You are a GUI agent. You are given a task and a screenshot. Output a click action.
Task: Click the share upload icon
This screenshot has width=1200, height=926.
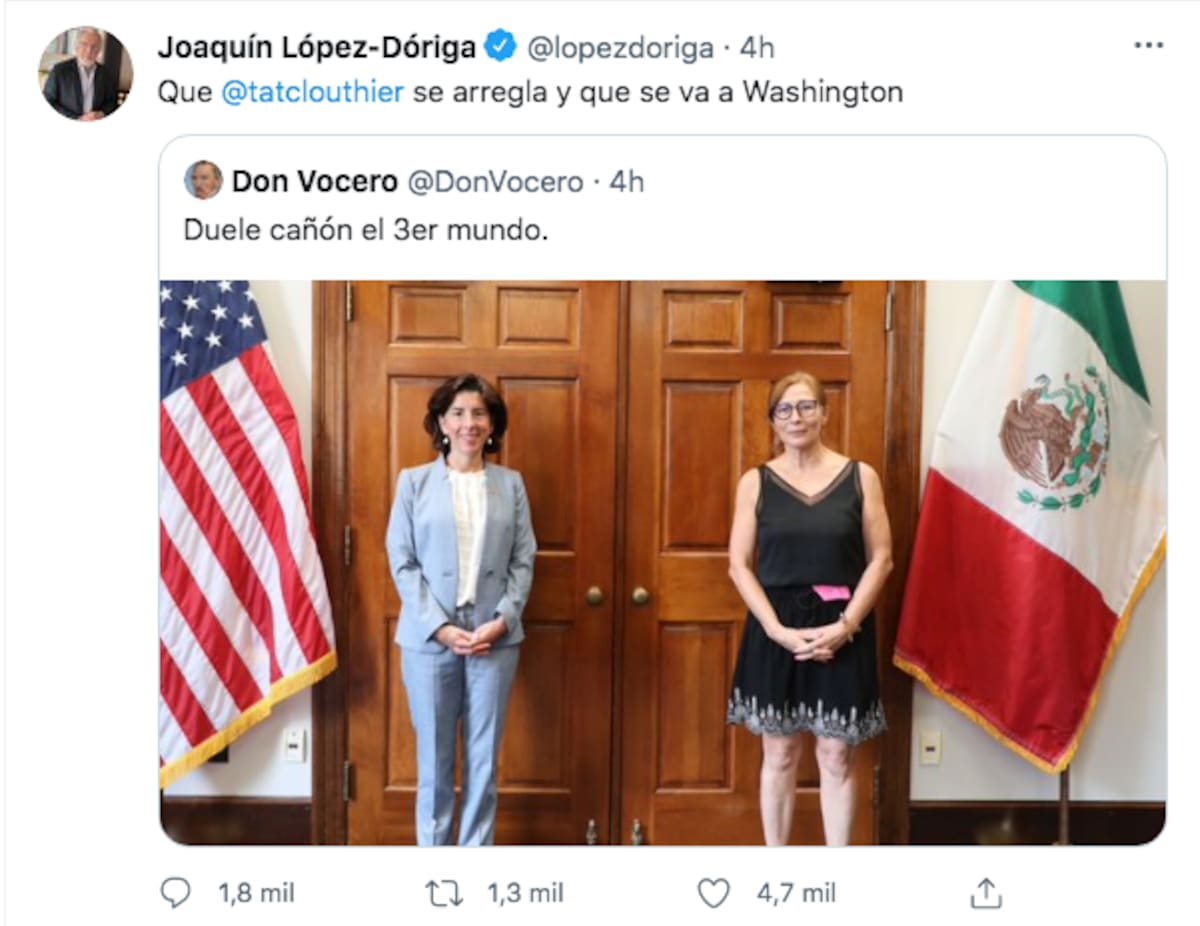[985, 893]
